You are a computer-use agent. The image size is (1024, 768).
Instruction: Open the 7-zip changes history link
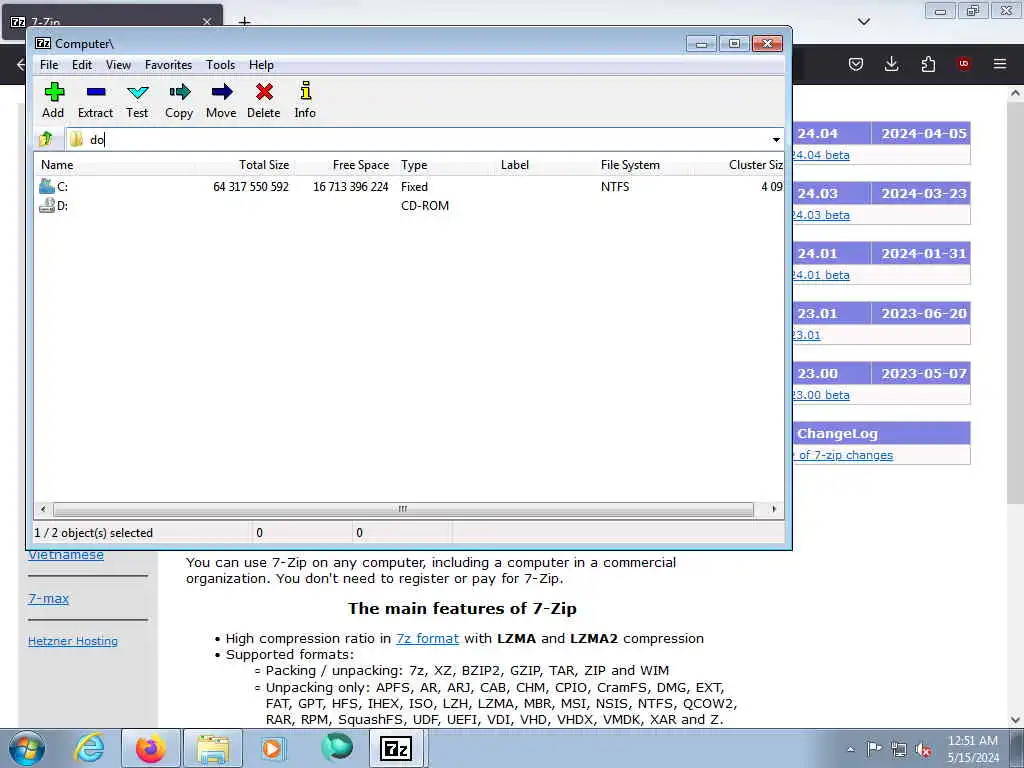point(842,455)
